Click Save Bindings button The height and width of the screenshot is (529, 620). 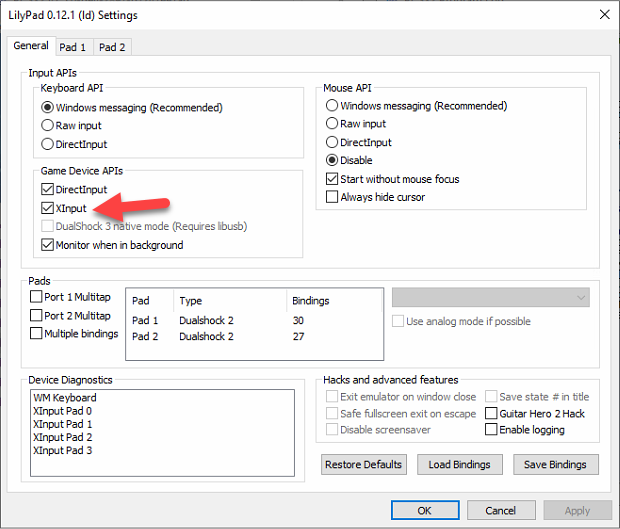(556, 464)
